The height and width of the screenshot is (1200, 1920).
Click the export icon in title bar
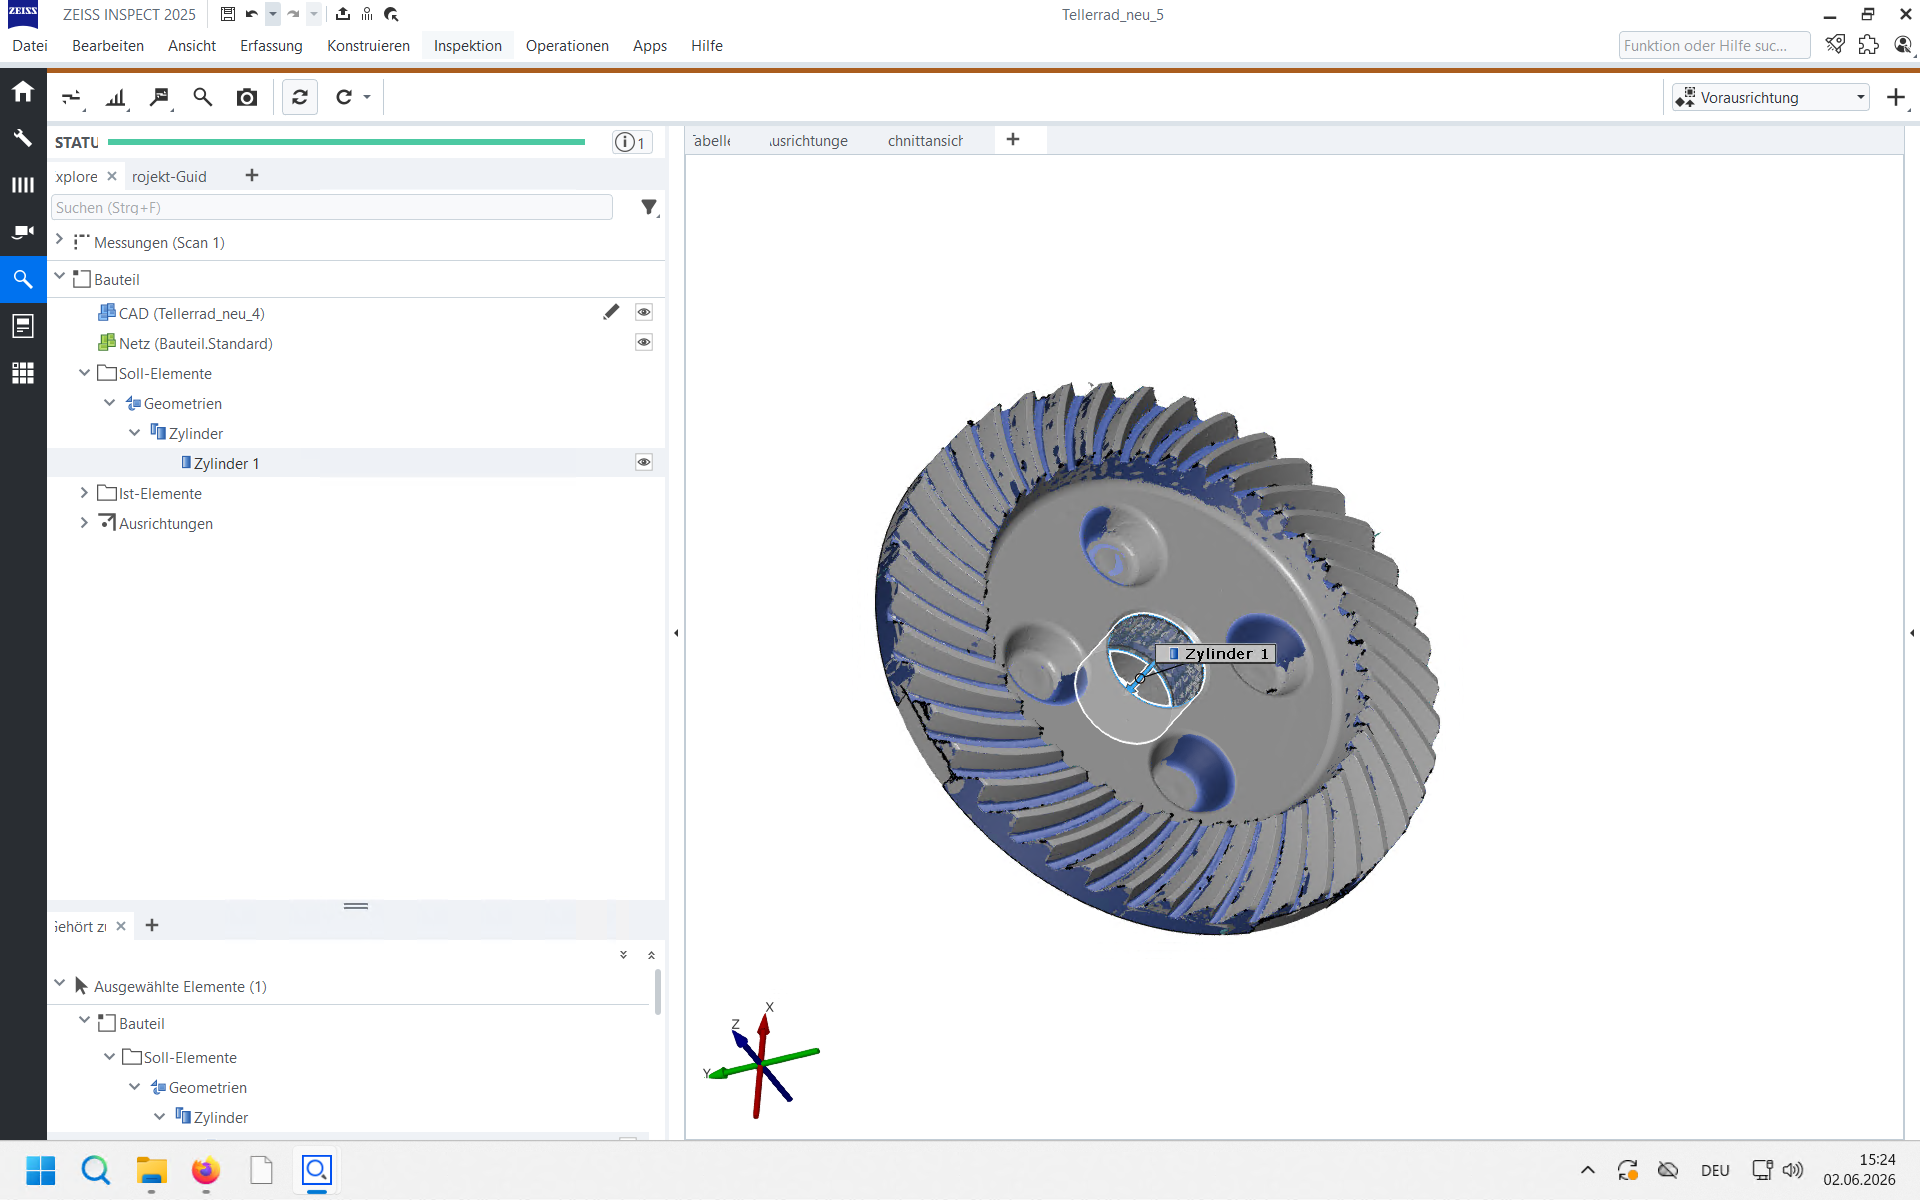(343, 14)
